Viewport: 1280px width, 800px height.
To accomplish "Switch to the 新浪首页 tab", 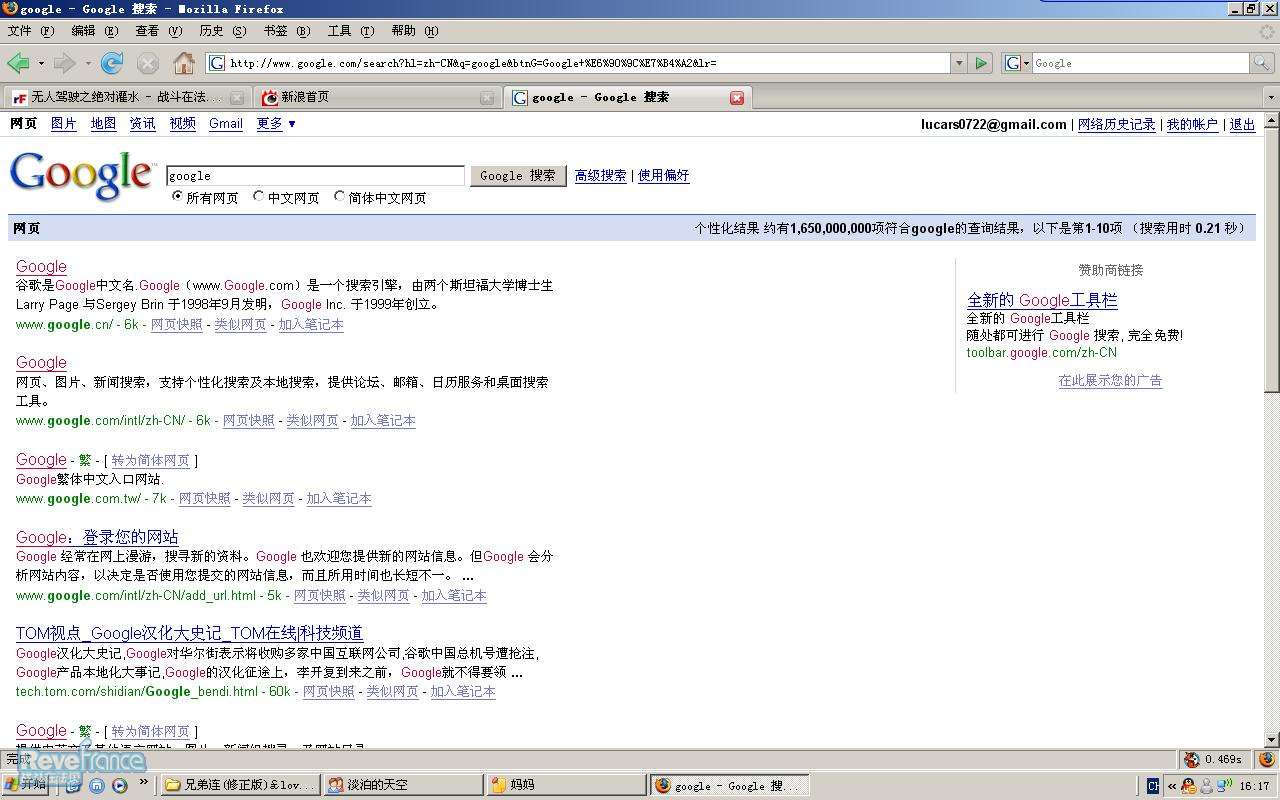I will point(377,97).
